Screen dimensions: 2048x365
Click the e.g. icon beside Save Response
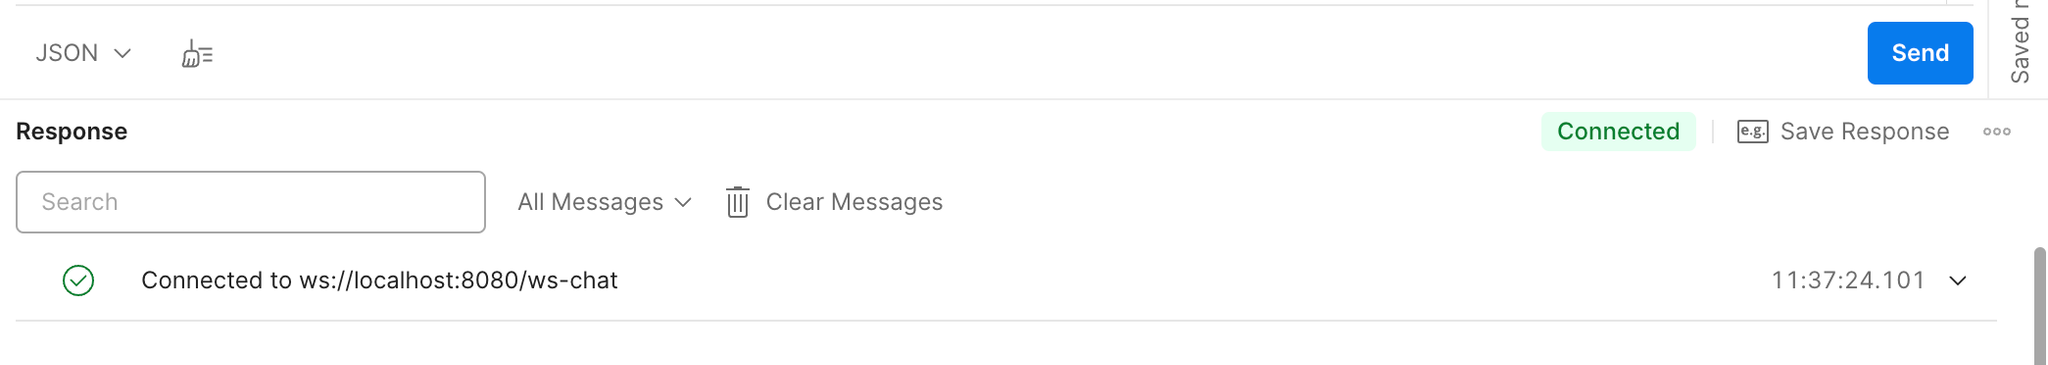tap(1752, 132)
